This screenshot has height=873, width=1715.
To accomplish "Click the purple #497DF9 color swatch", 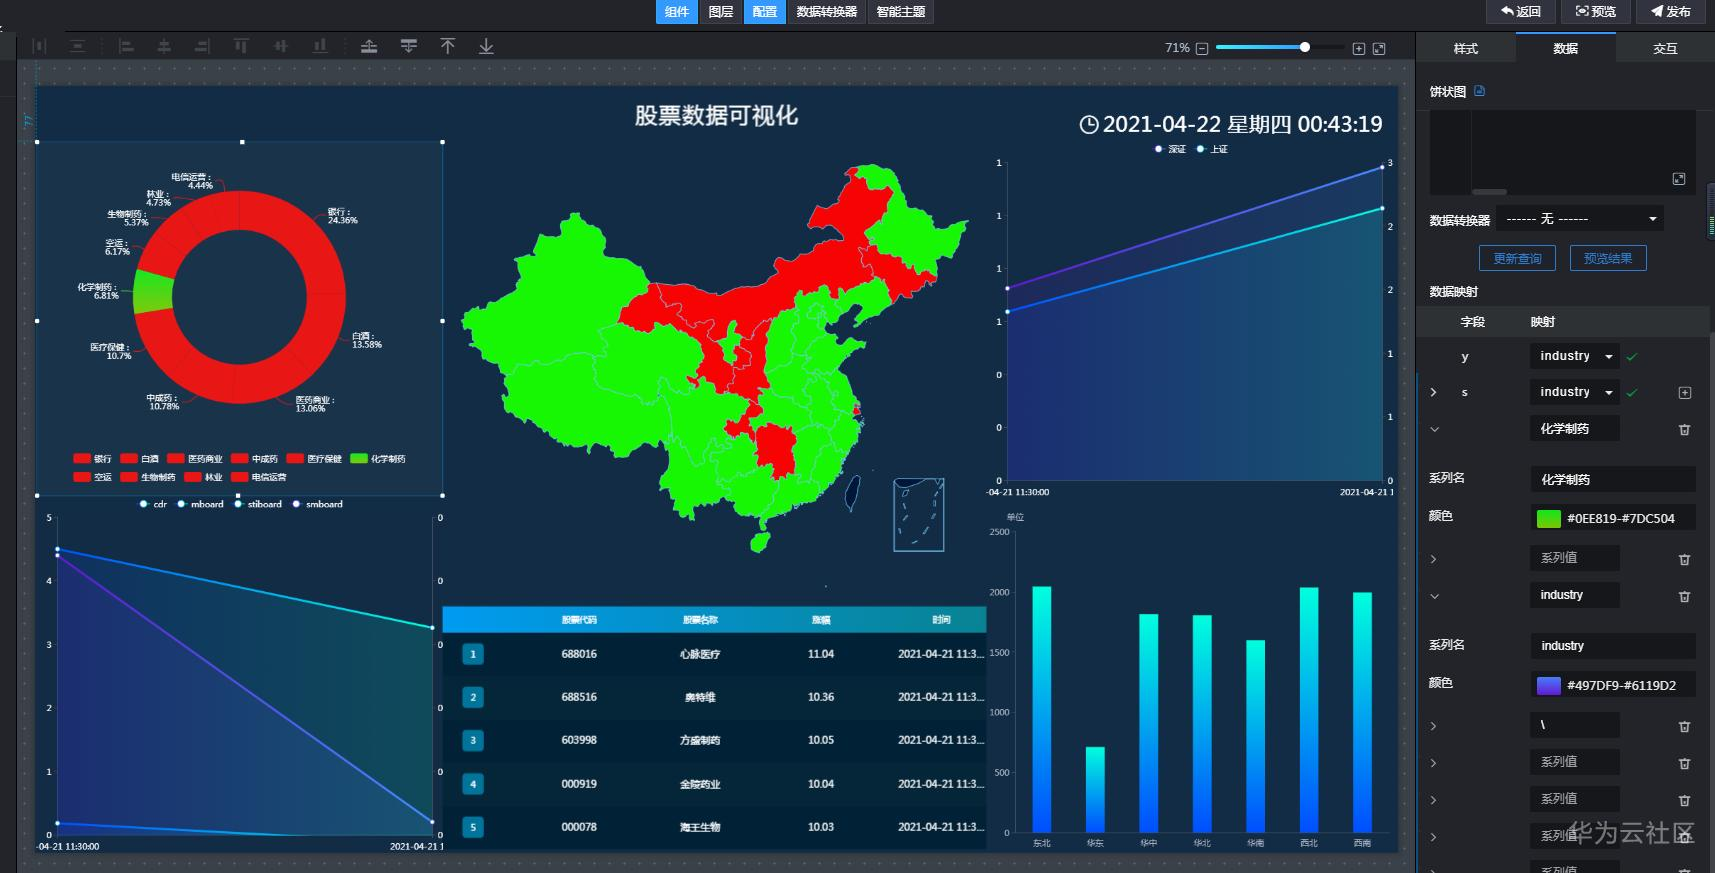I will (x=1548, y=686).
